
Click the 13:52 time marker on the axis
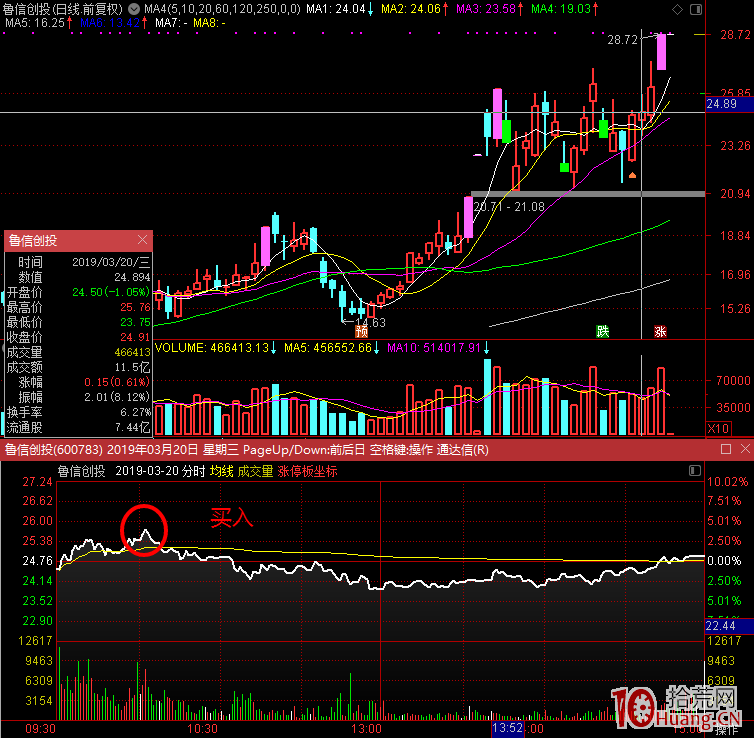point(507,728)
